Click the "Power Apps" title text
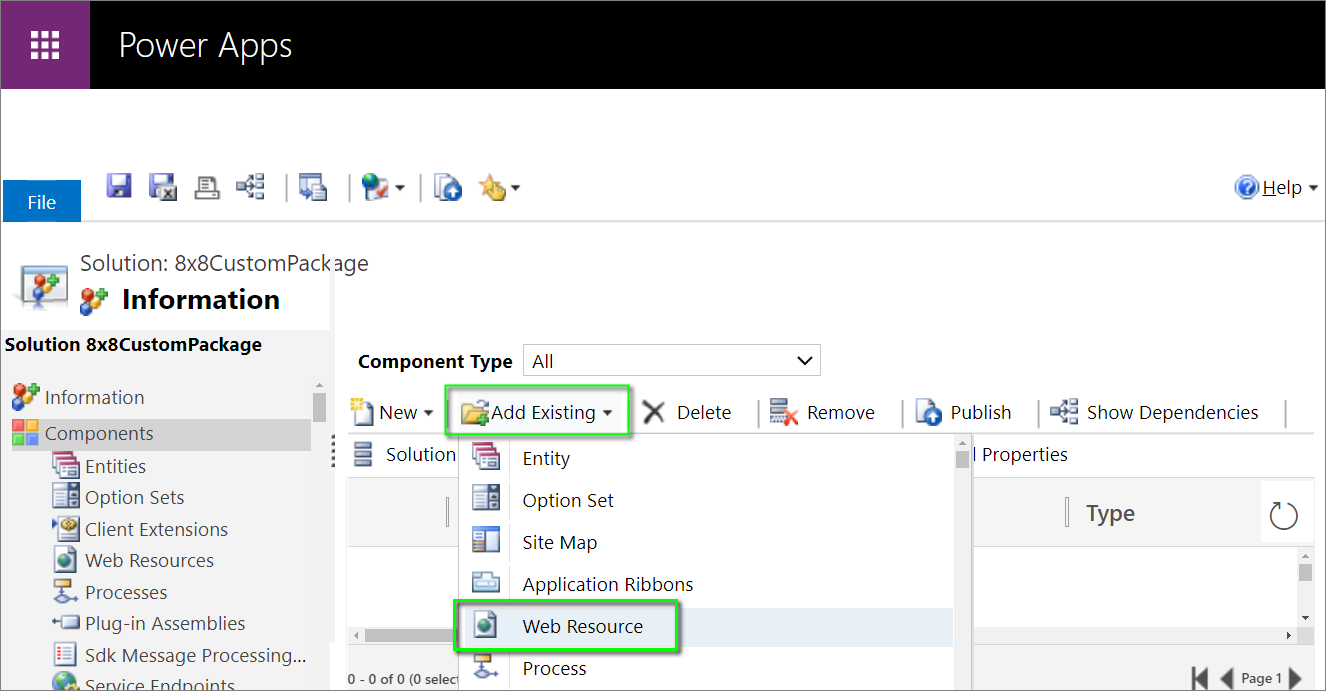This screenshot has height=691, width=1326. 206,46
